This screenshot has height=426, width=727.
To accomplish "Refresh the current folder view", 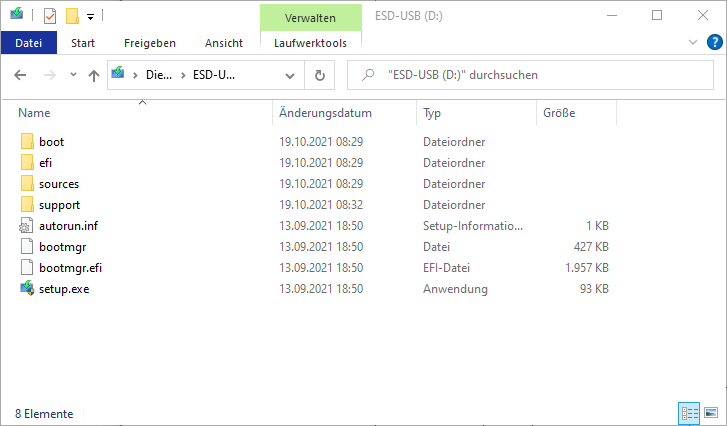I will (x=319, y=75).
